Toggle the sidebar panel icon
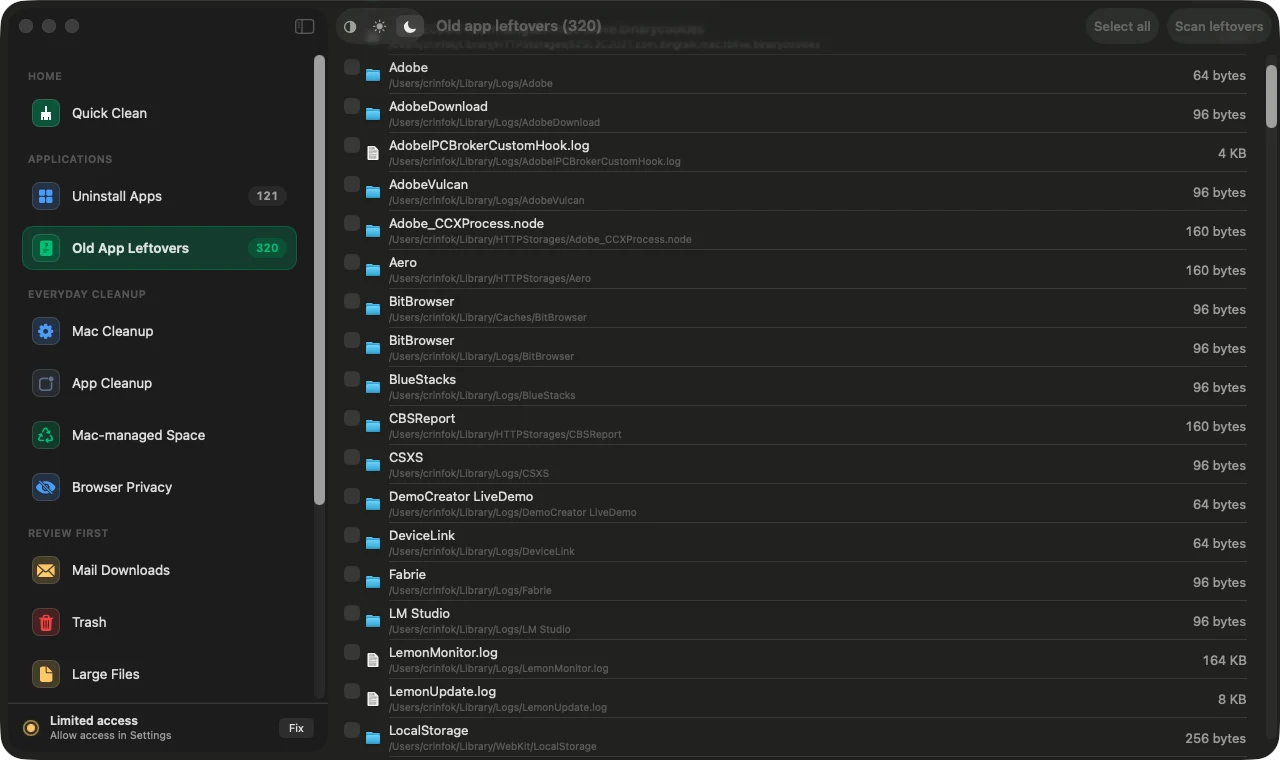 point(305,27)
